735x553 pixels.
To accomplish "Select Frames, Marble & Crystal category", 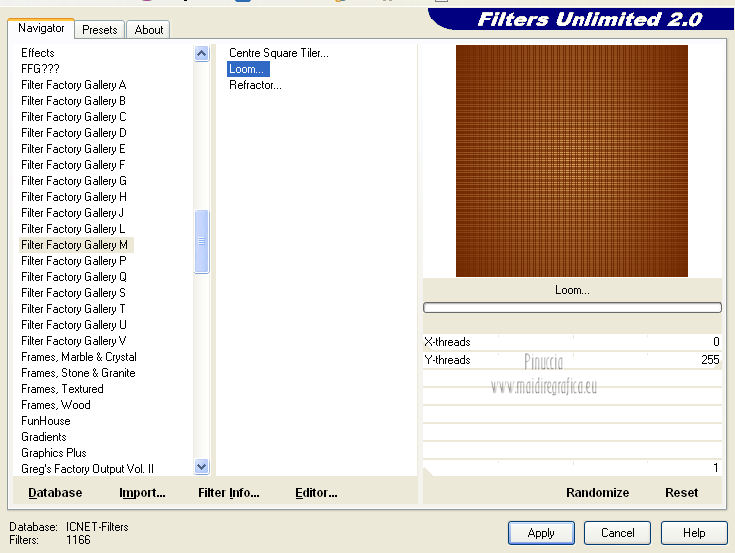I will click(x=79, y=357).
